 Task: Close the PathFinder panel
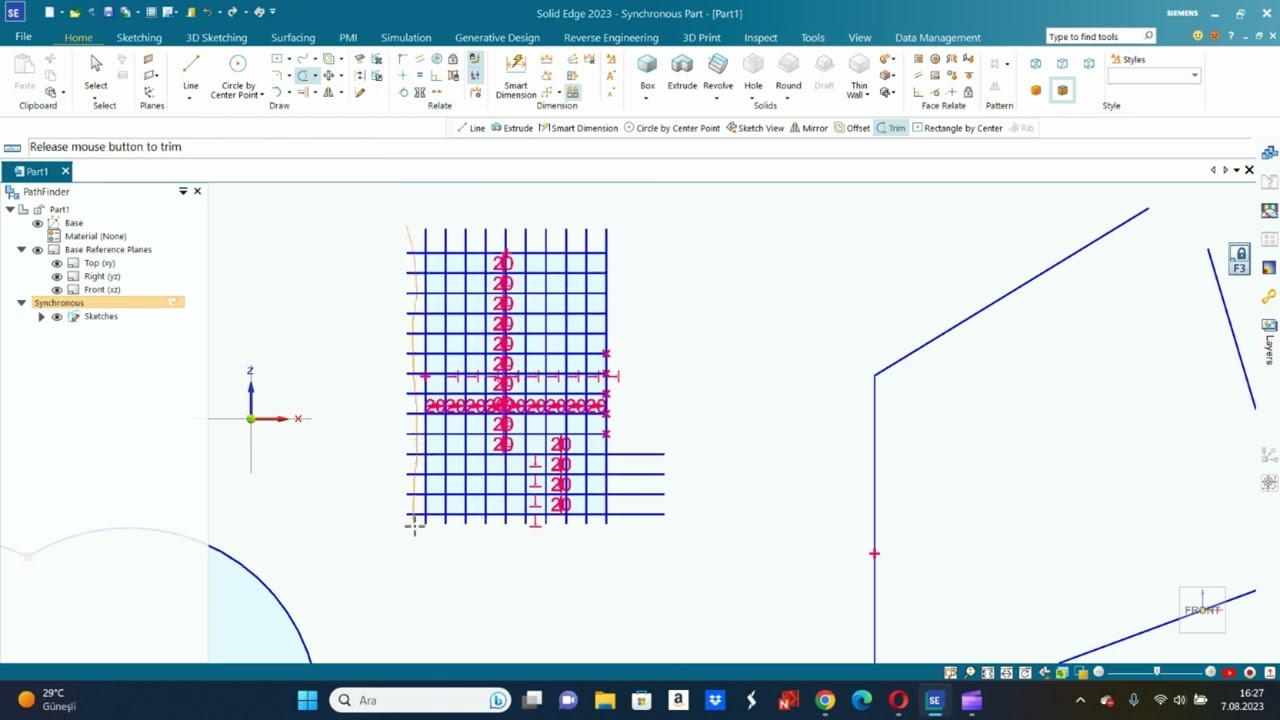197,191
